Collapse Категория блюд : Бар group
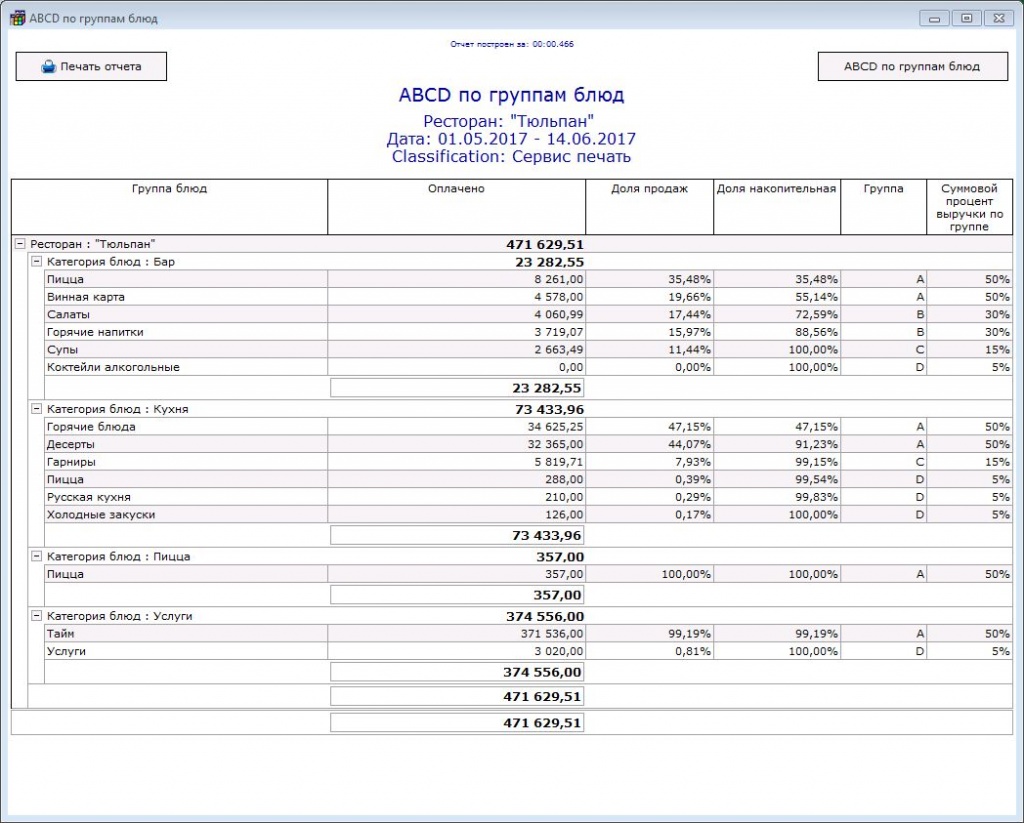The height and width of the screenshot is (823, 1024). 37,262
